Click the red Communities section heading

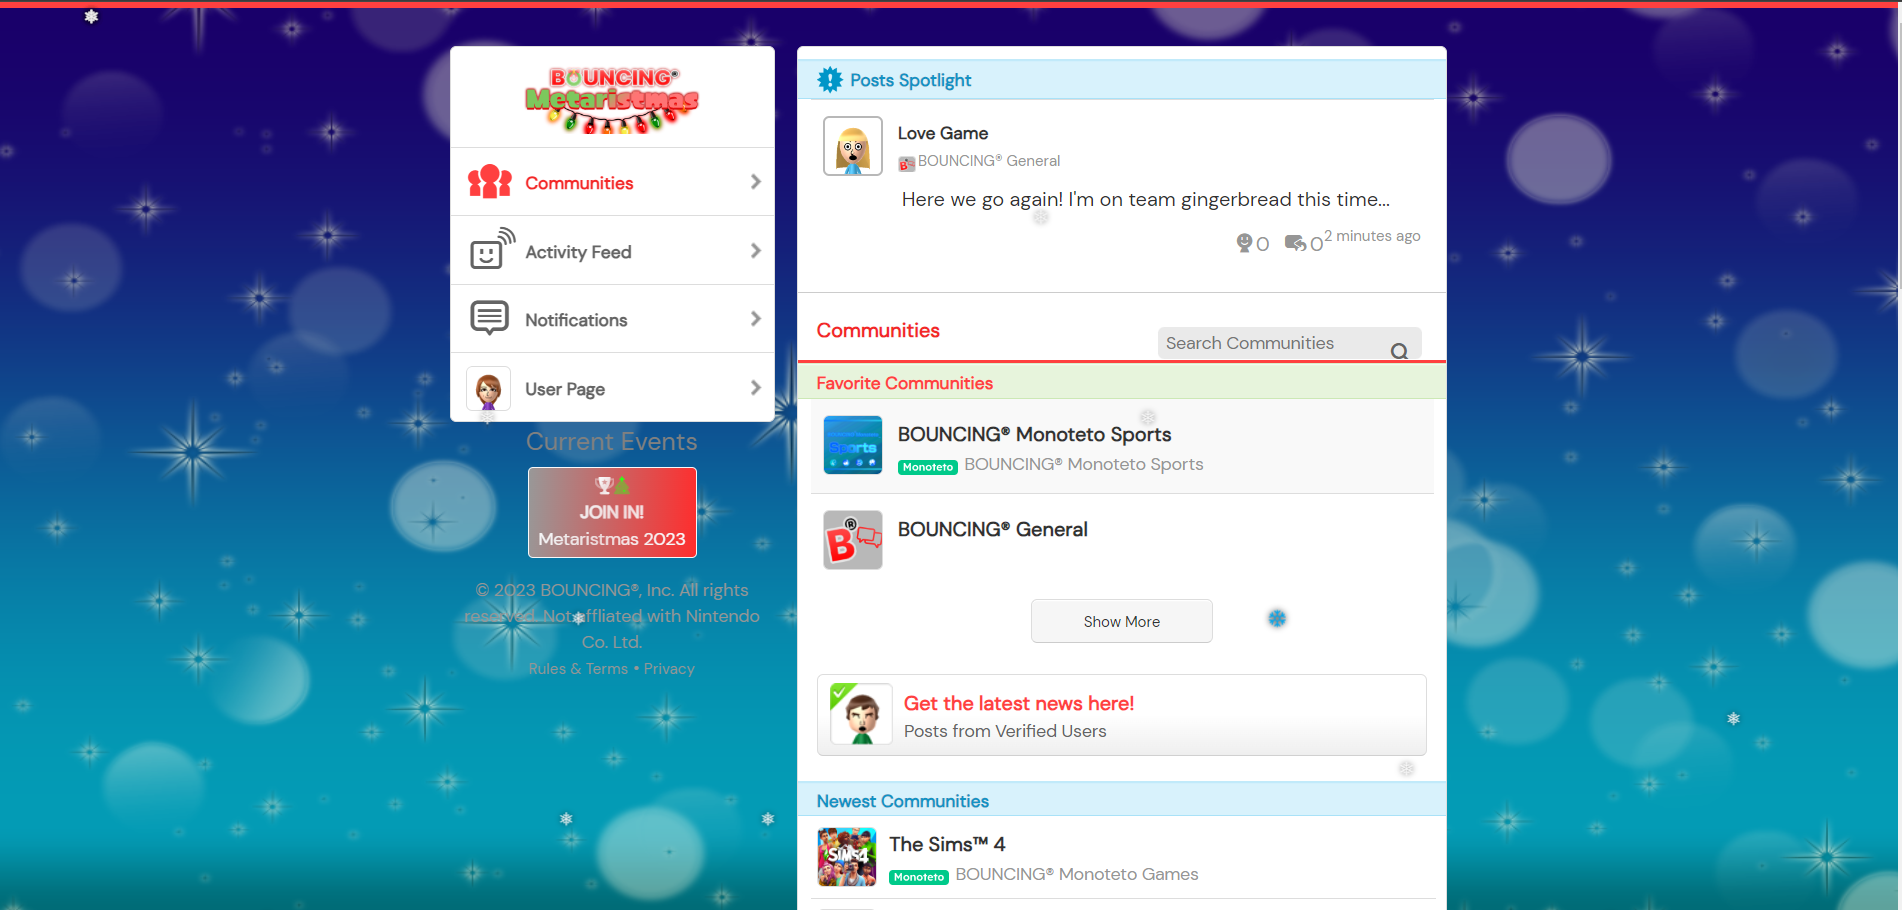pos(878,330)
